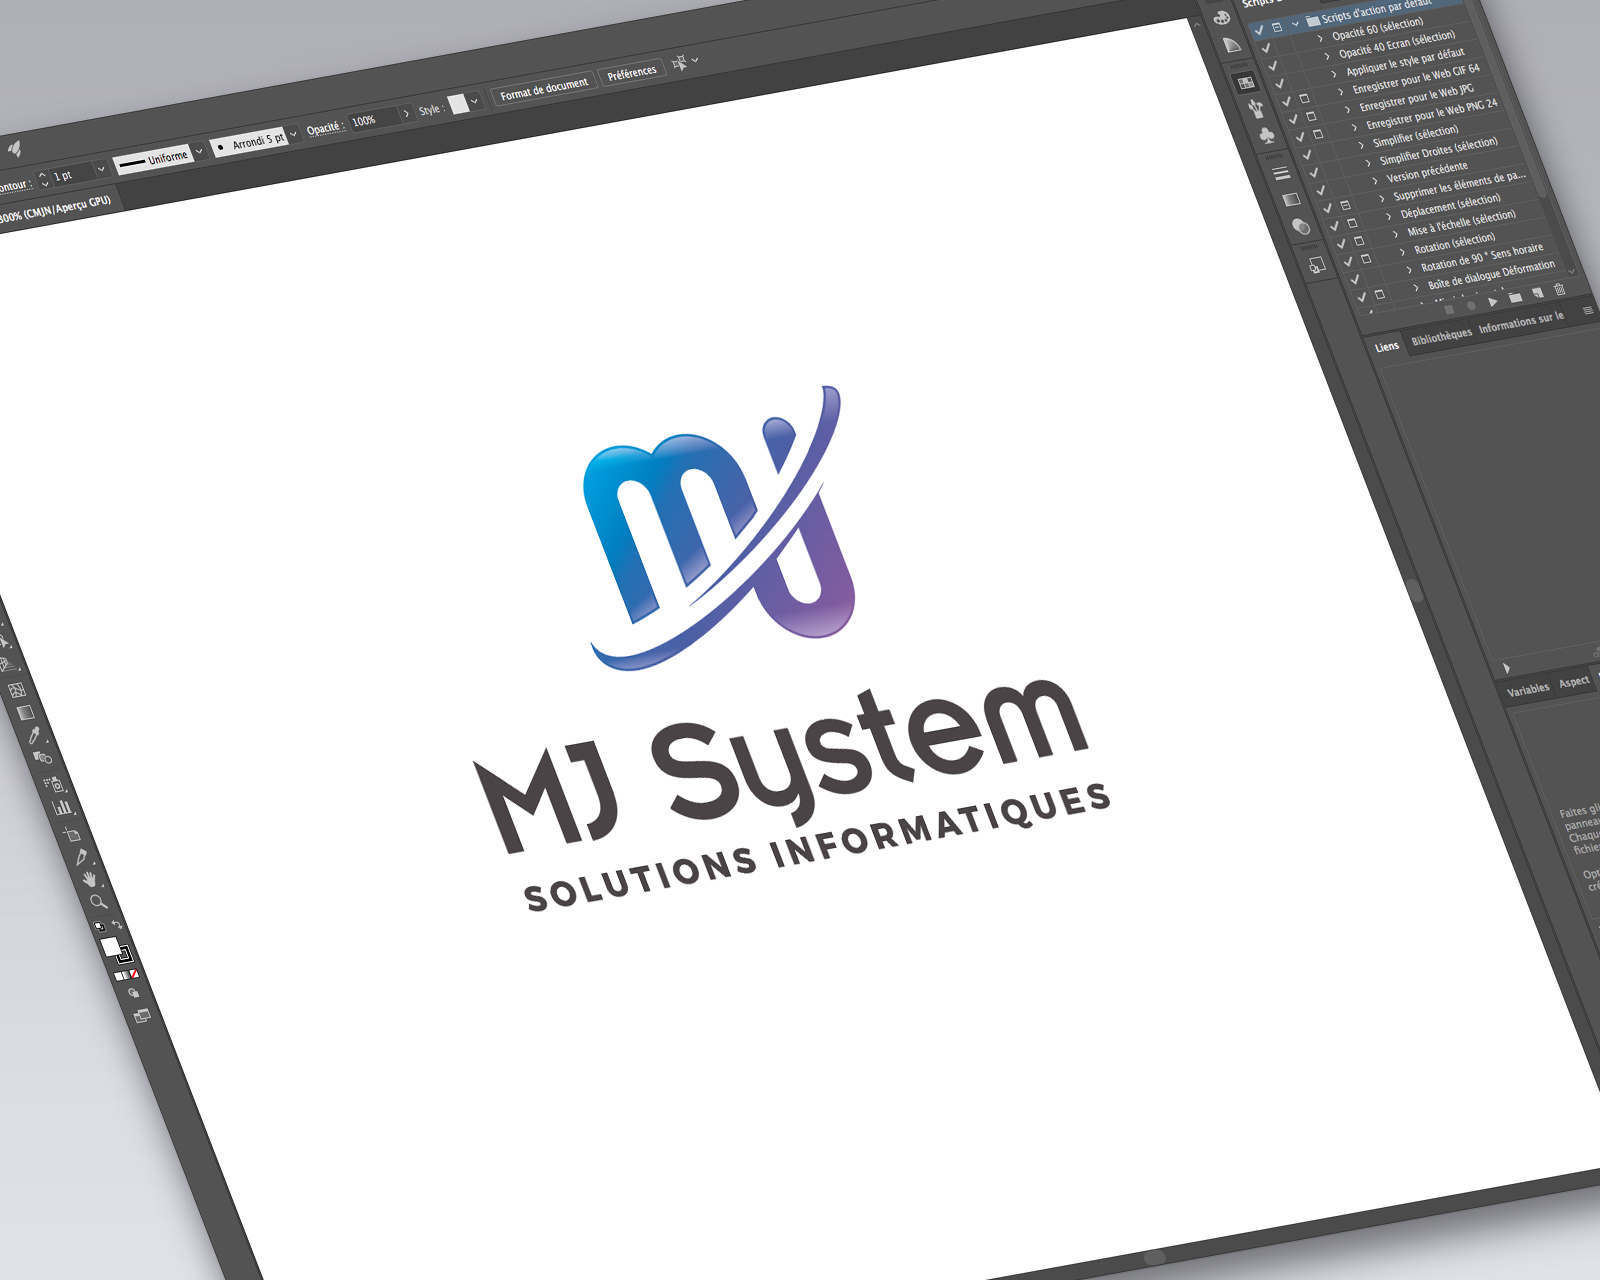Click the Begin recording circle button
The image size is (1600, 1280).
1471,305
